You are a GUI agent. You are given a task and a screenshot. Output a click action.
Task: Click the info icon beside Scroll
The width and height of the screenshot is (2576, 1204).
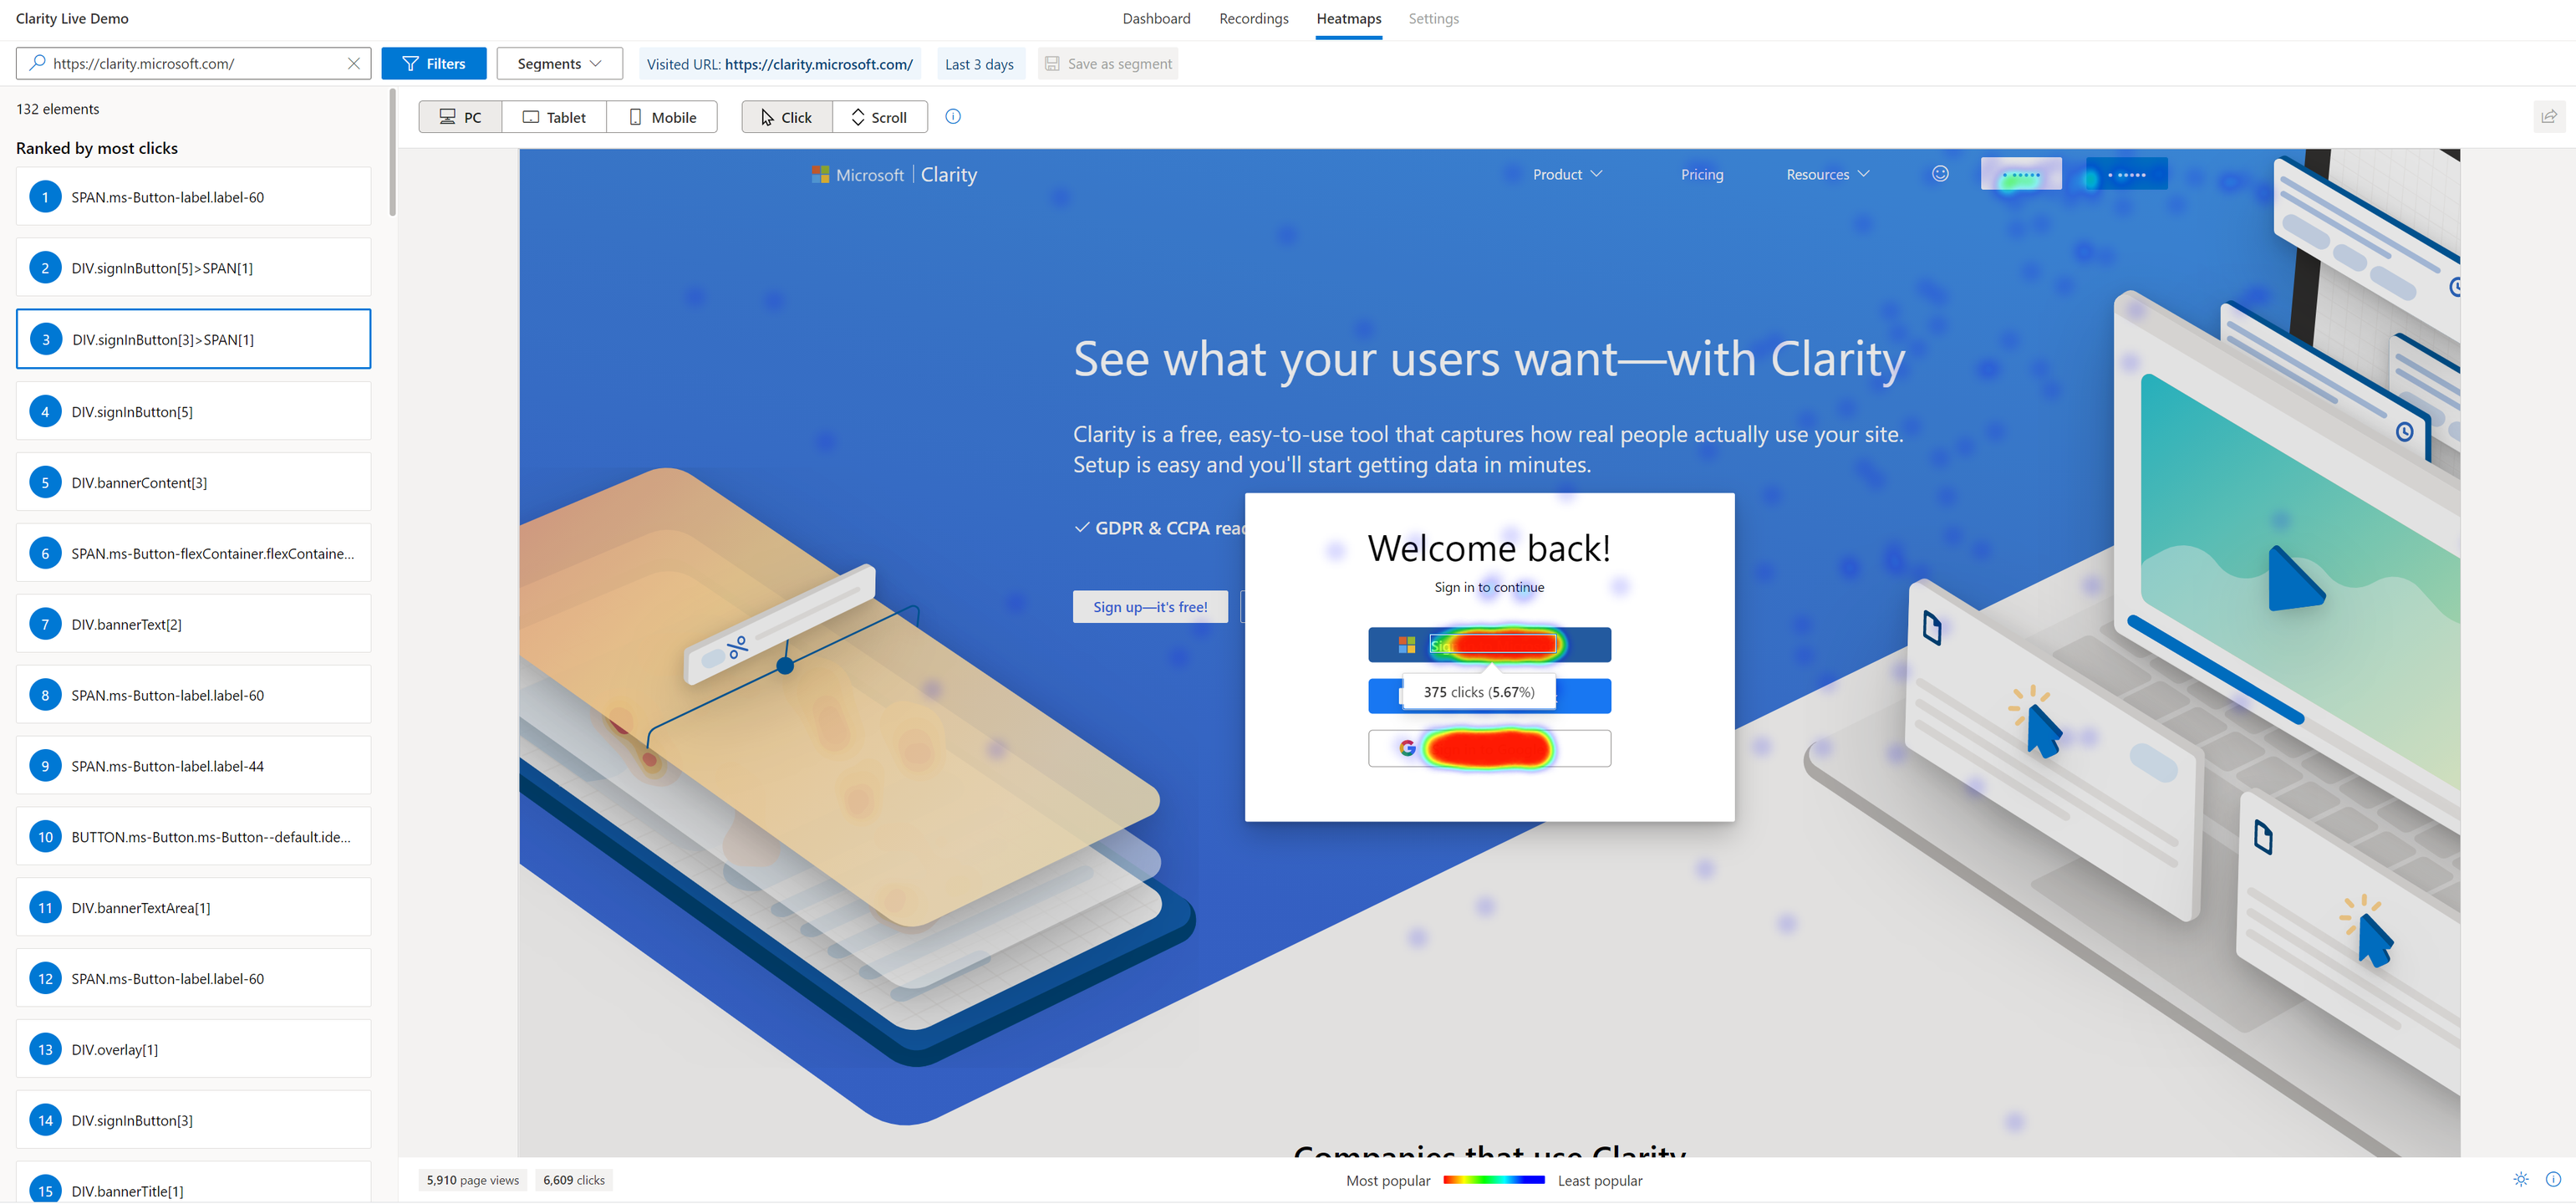coord(953,117)
